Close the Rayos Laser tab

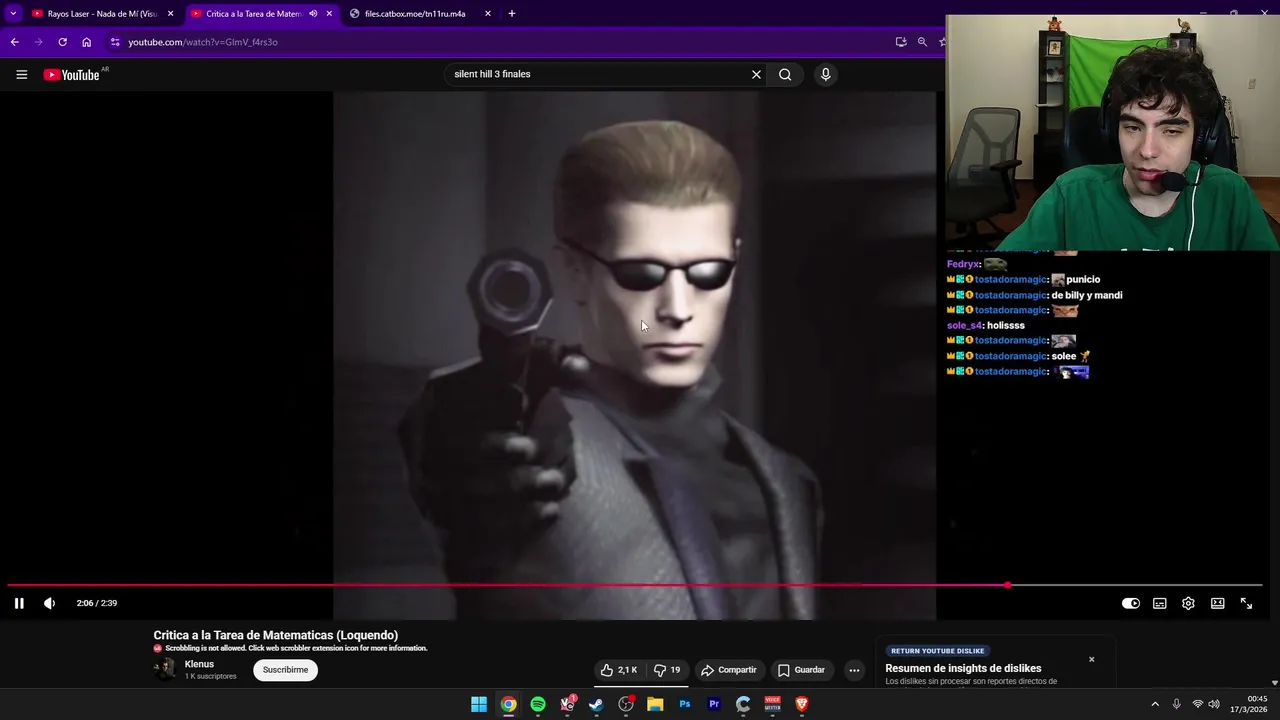[170, 14]
